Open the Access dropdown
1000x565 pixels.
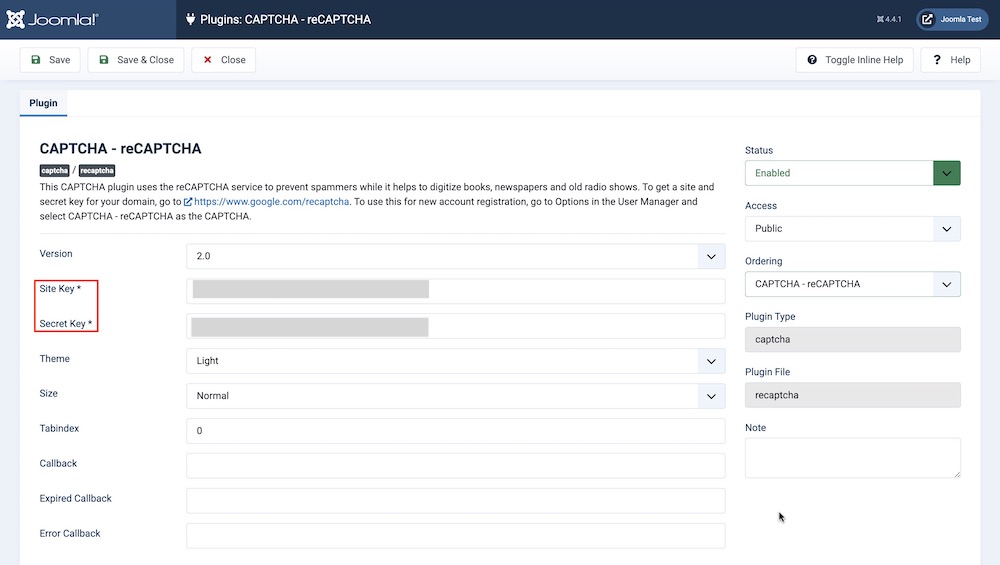(x=852, y=229)
